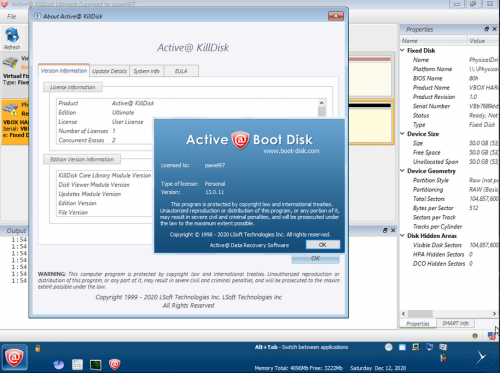Select the Properties tab at panel bottom

tap(418, 324)
